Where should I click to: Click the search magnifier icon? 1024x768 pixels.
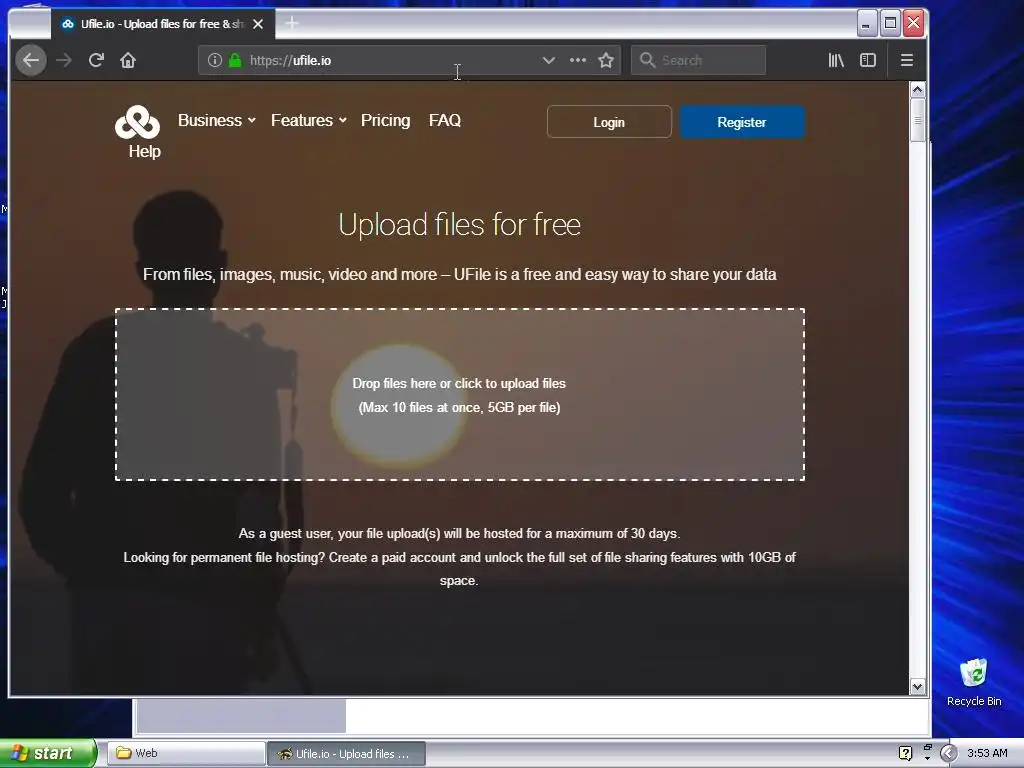(647, 60)
